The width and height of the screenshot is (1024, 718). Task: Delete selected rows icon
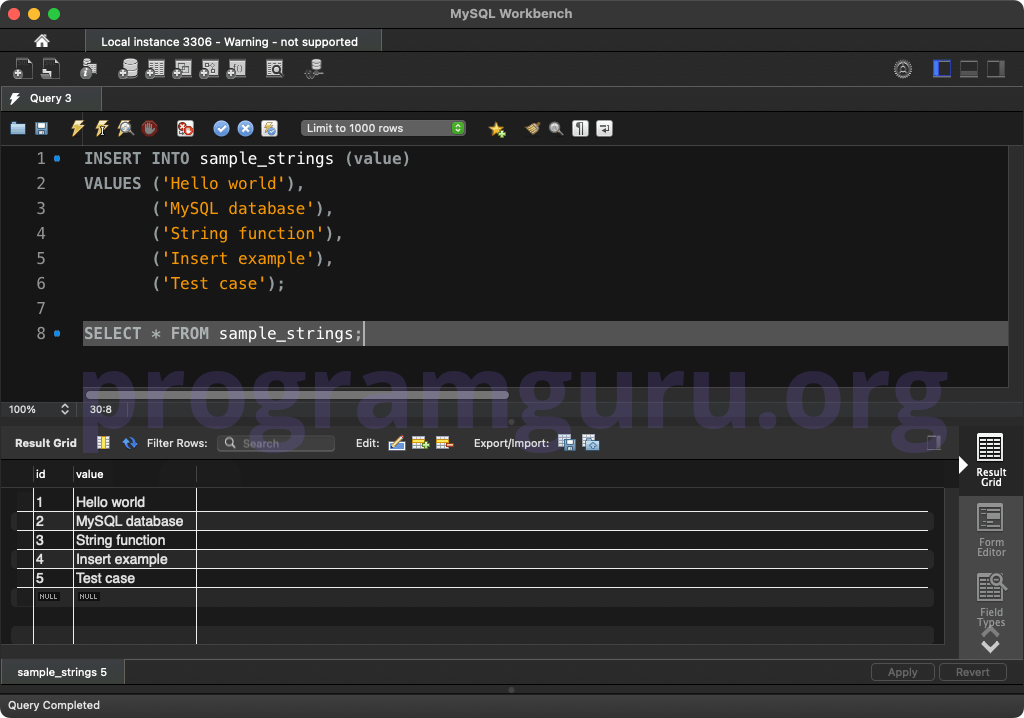(445, 443)
